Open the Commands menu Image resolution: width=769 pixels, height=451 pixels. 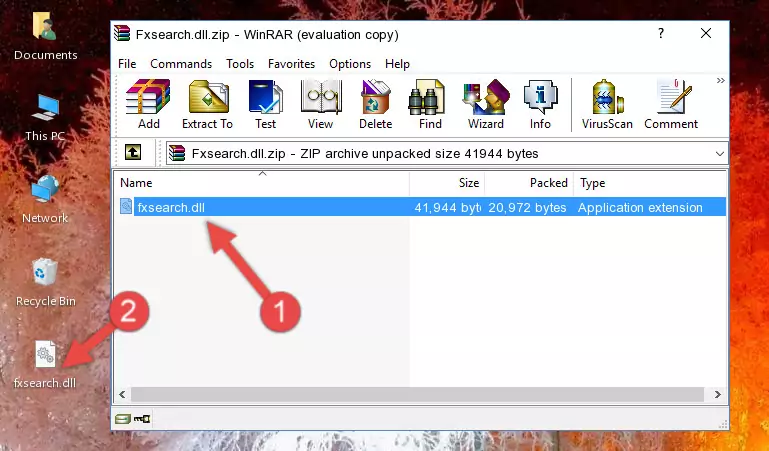[x=181, y=64]
